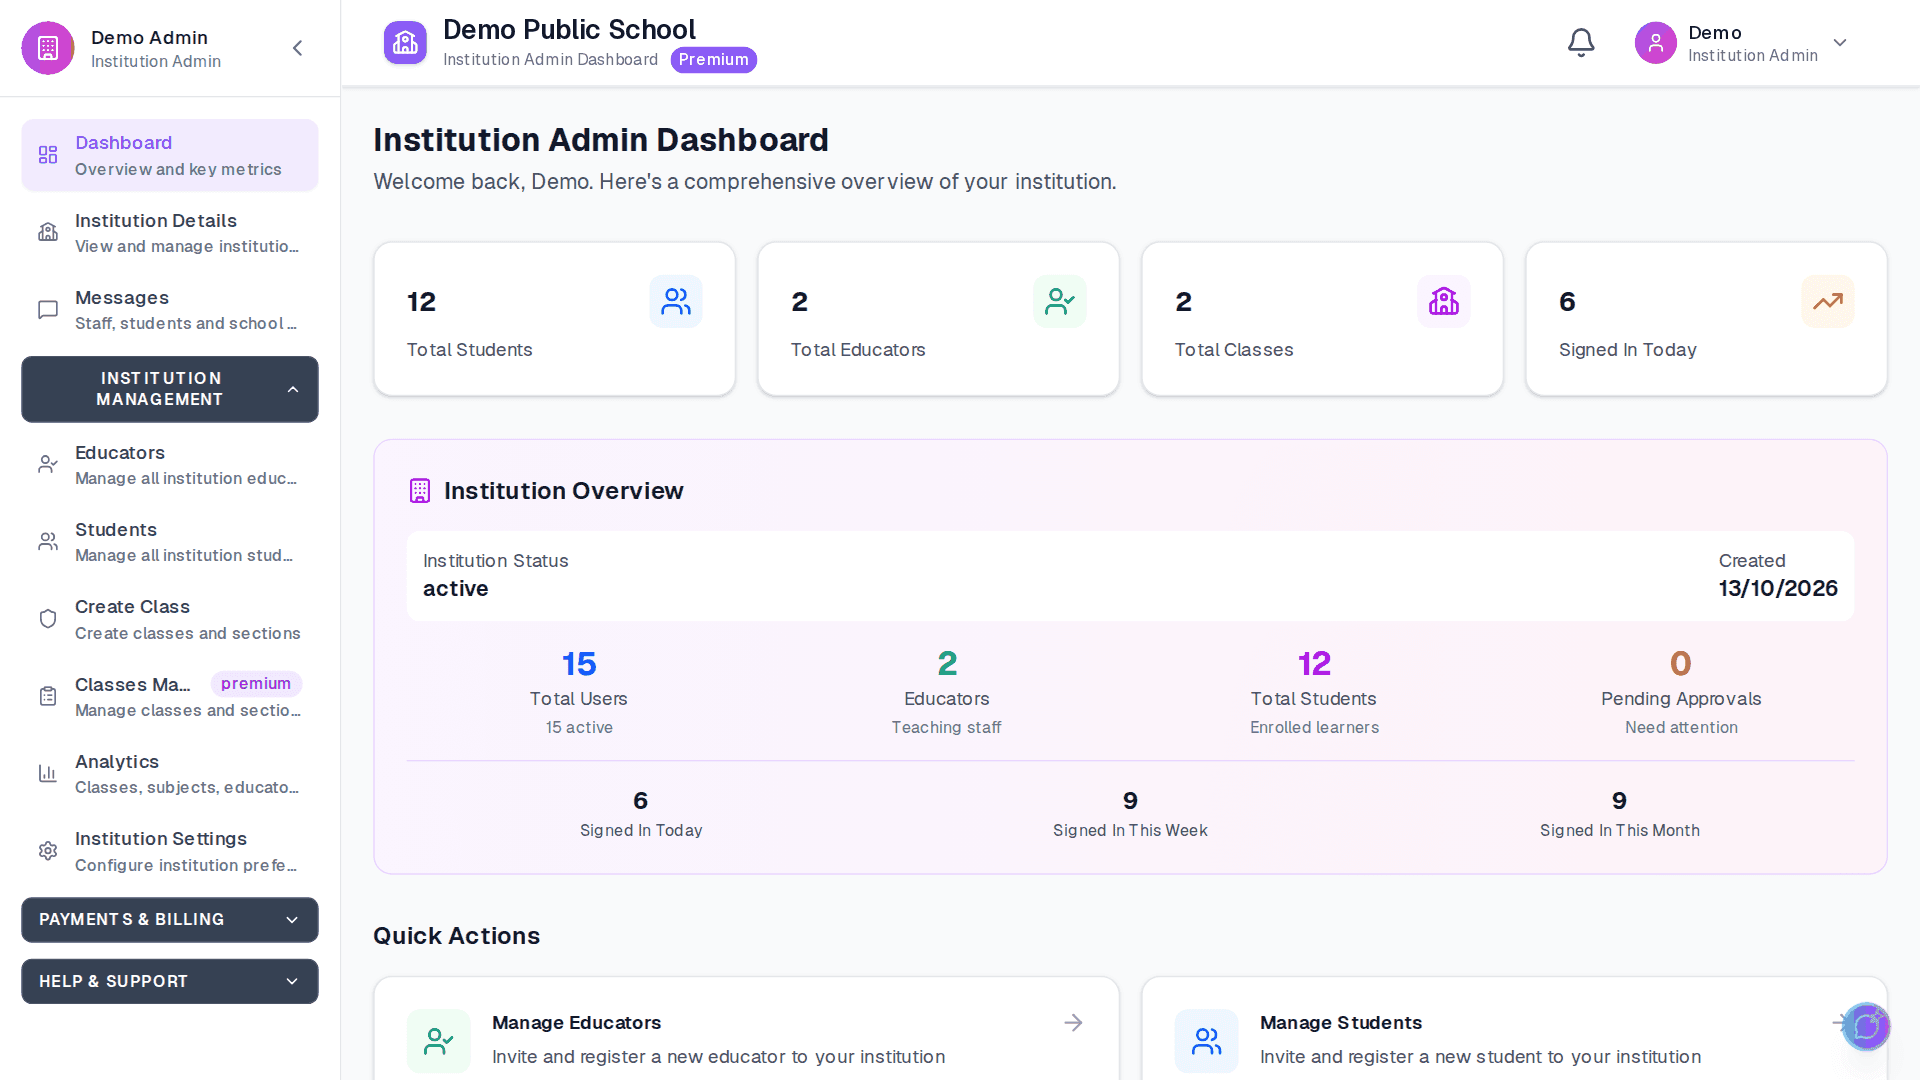Click the Total Users 15 value

[579, 664]
